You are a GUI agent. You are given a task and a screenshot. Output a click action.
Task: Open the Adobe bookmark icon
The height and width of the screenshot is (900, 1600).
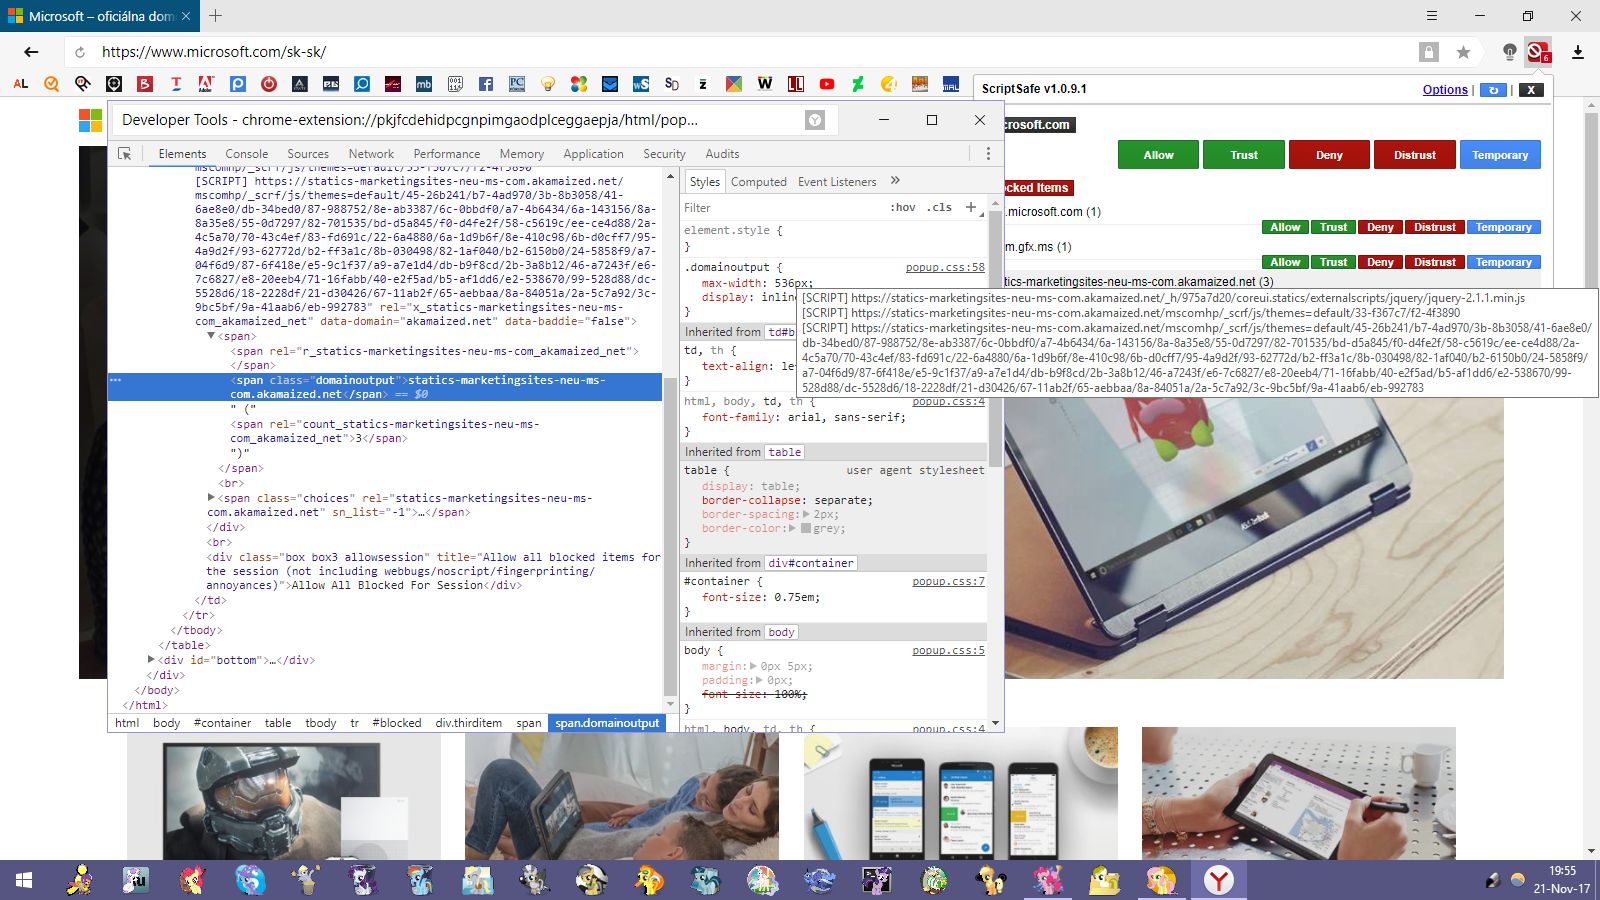point(206,84)
